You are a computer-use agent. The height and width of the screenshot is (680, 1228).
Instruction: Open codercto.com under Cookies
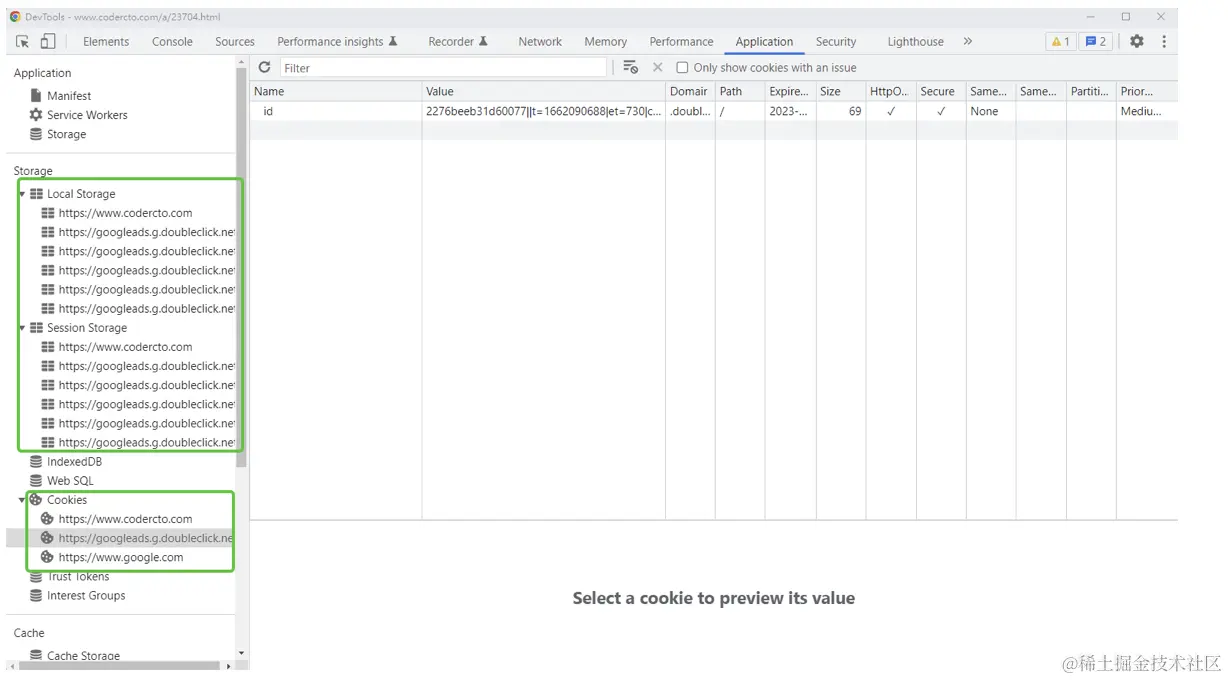click(x=125, y=519)
